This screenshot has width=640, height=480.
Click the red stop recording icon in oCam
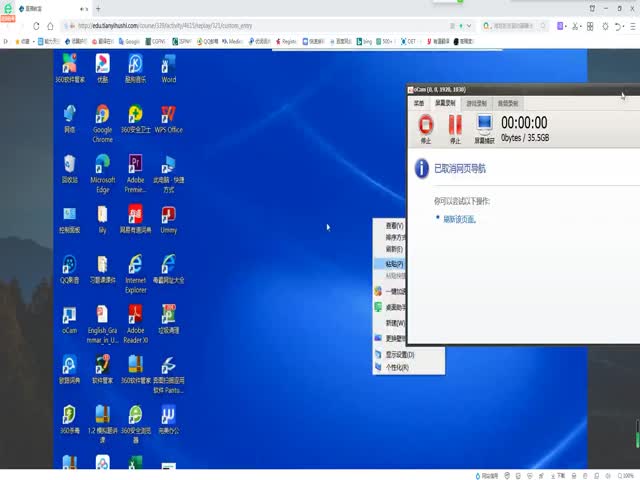(x=426, y=125)
